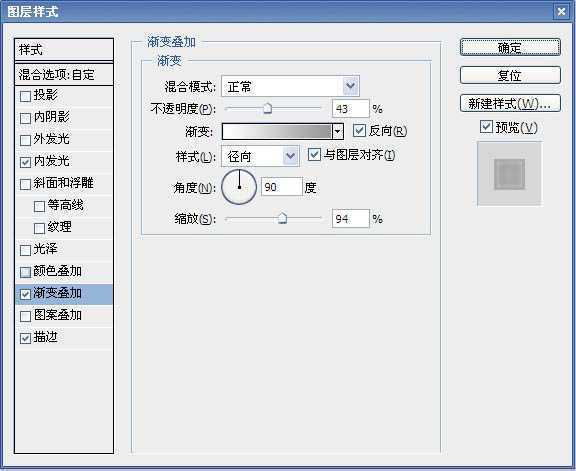This screenshot has width=576, height=471.
Task: Click the style preview thumbnail
Action: (509, 174)
